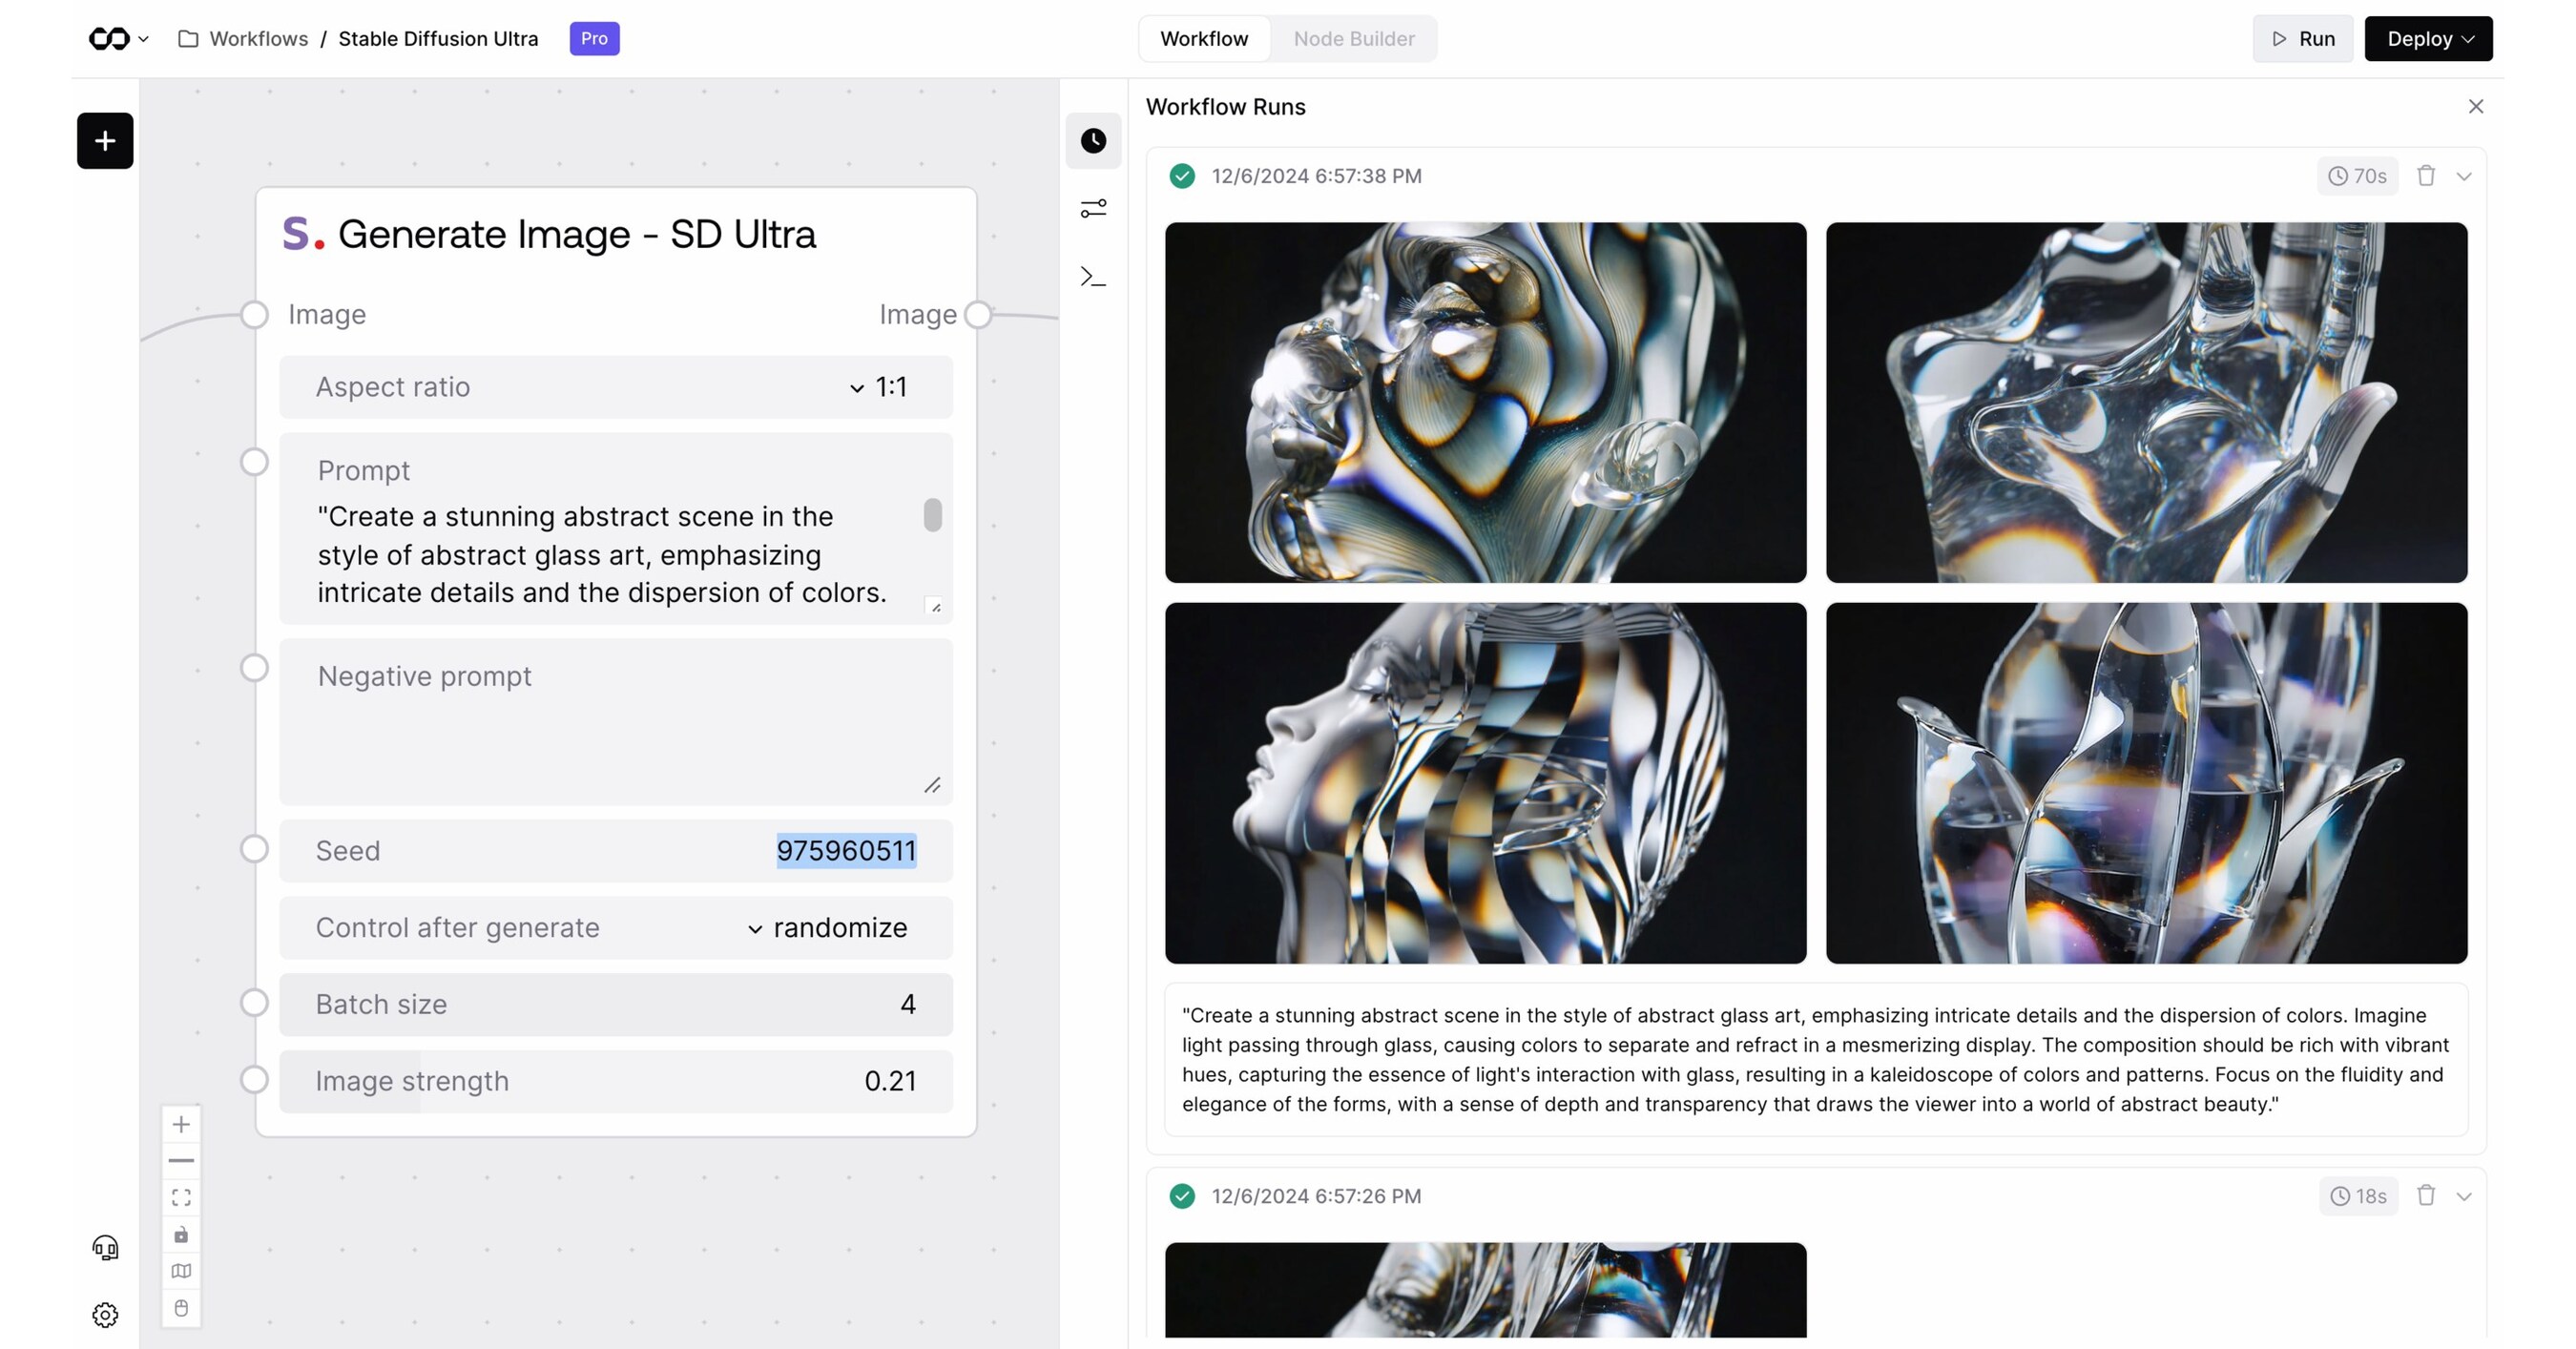Fit the workflow to screen

pyautogui.click(x=181, y=1197)
